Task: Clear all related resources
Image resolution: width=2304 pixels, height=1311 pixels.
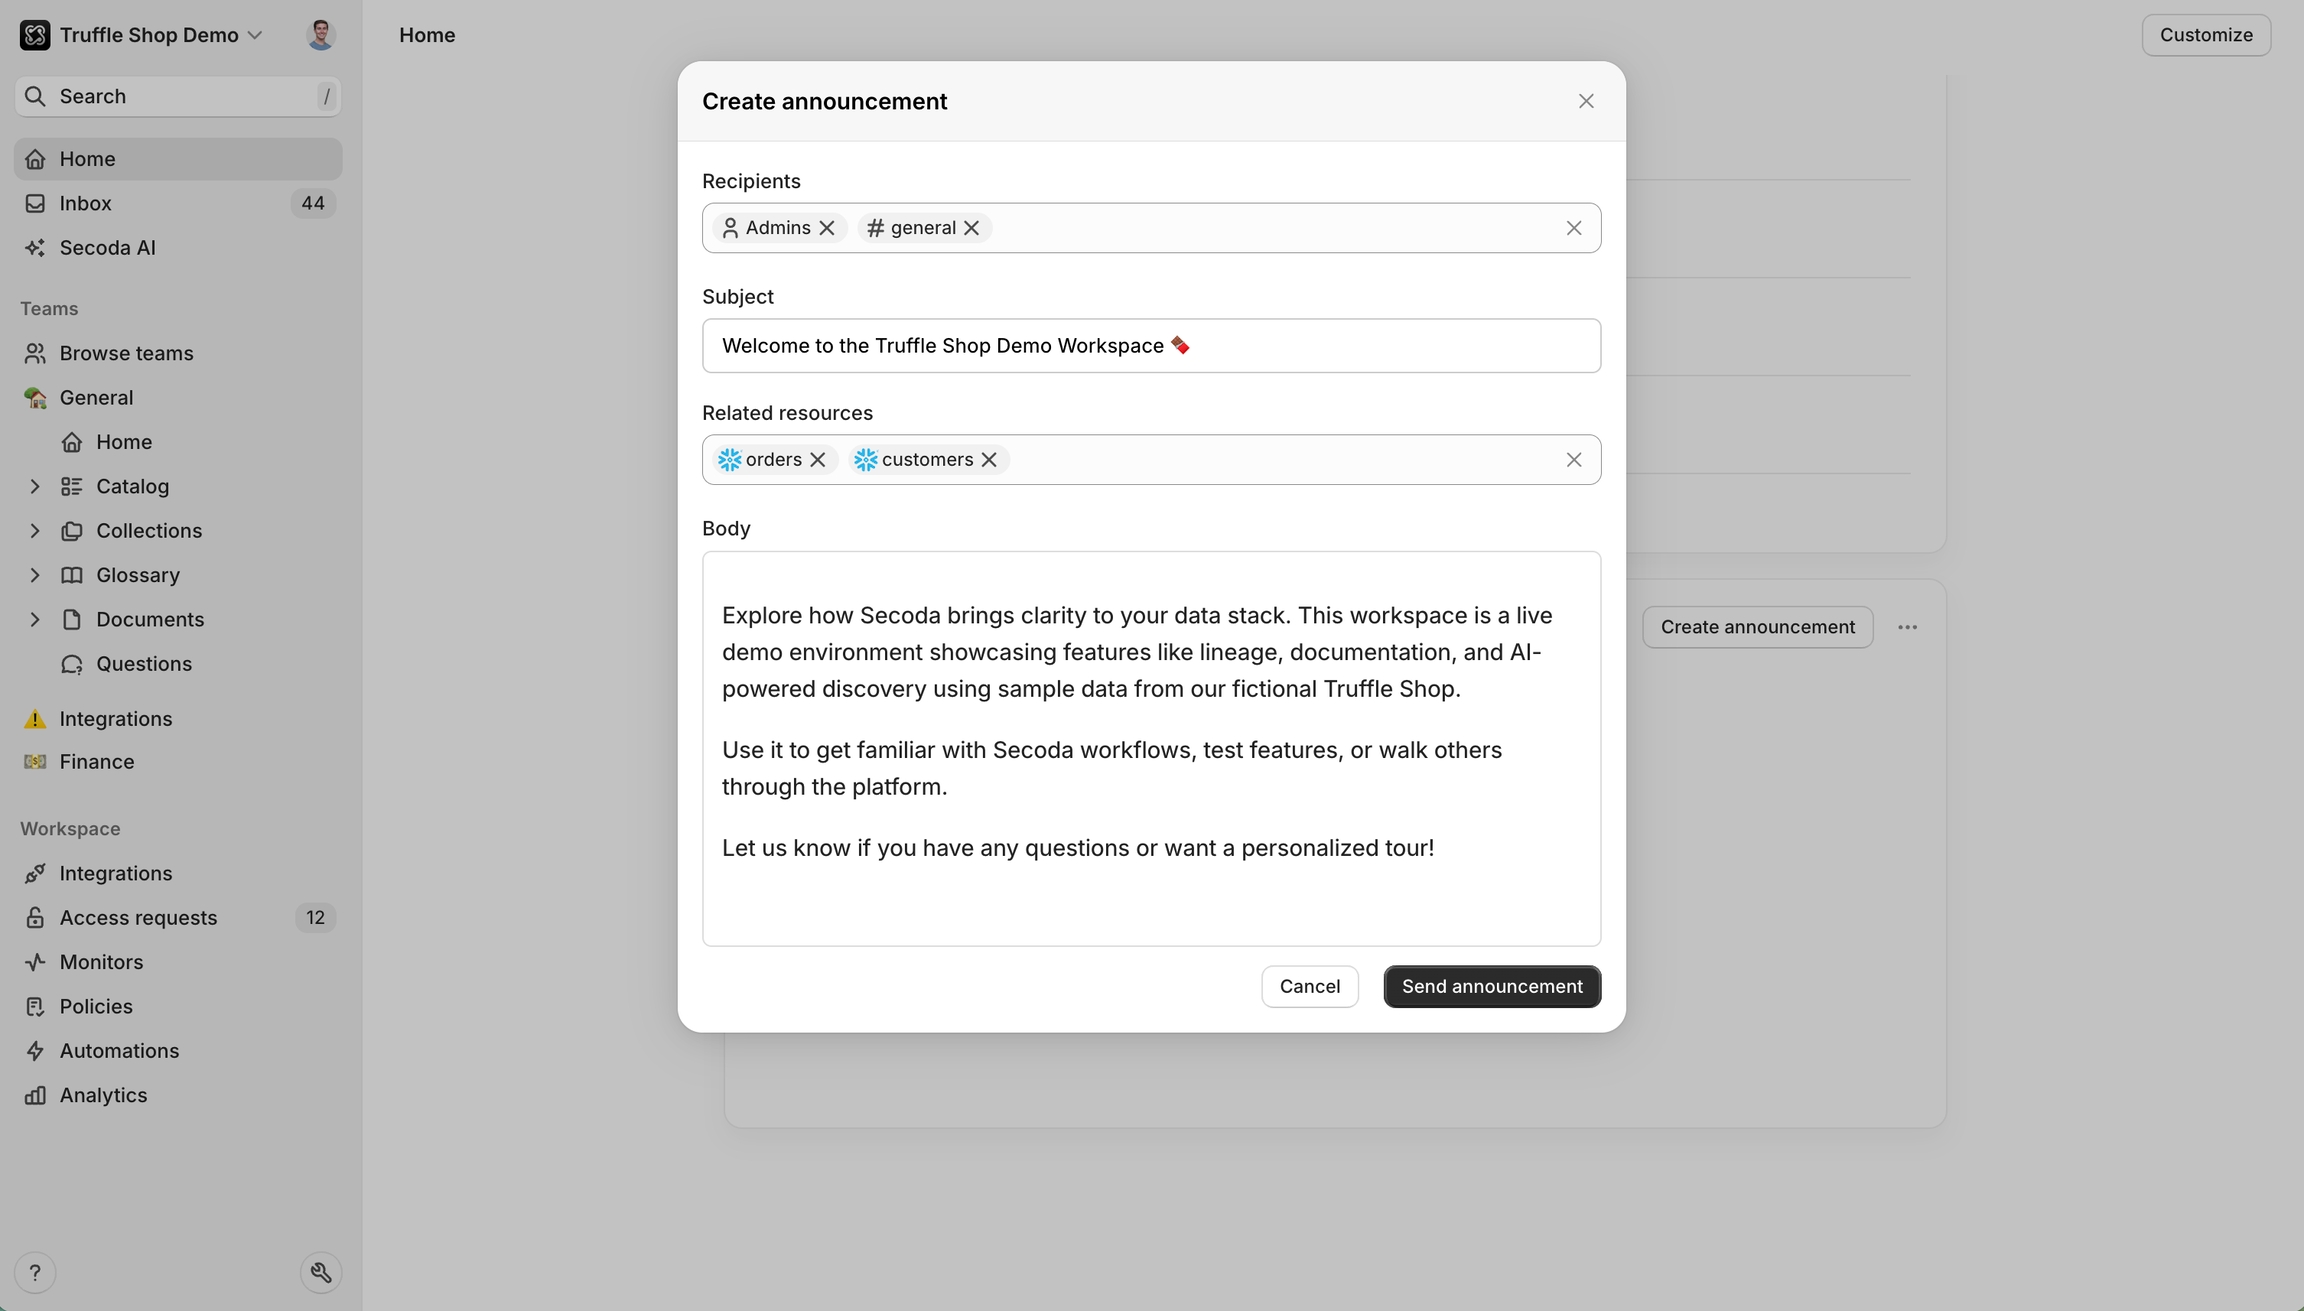Action: coord(1574,459)
